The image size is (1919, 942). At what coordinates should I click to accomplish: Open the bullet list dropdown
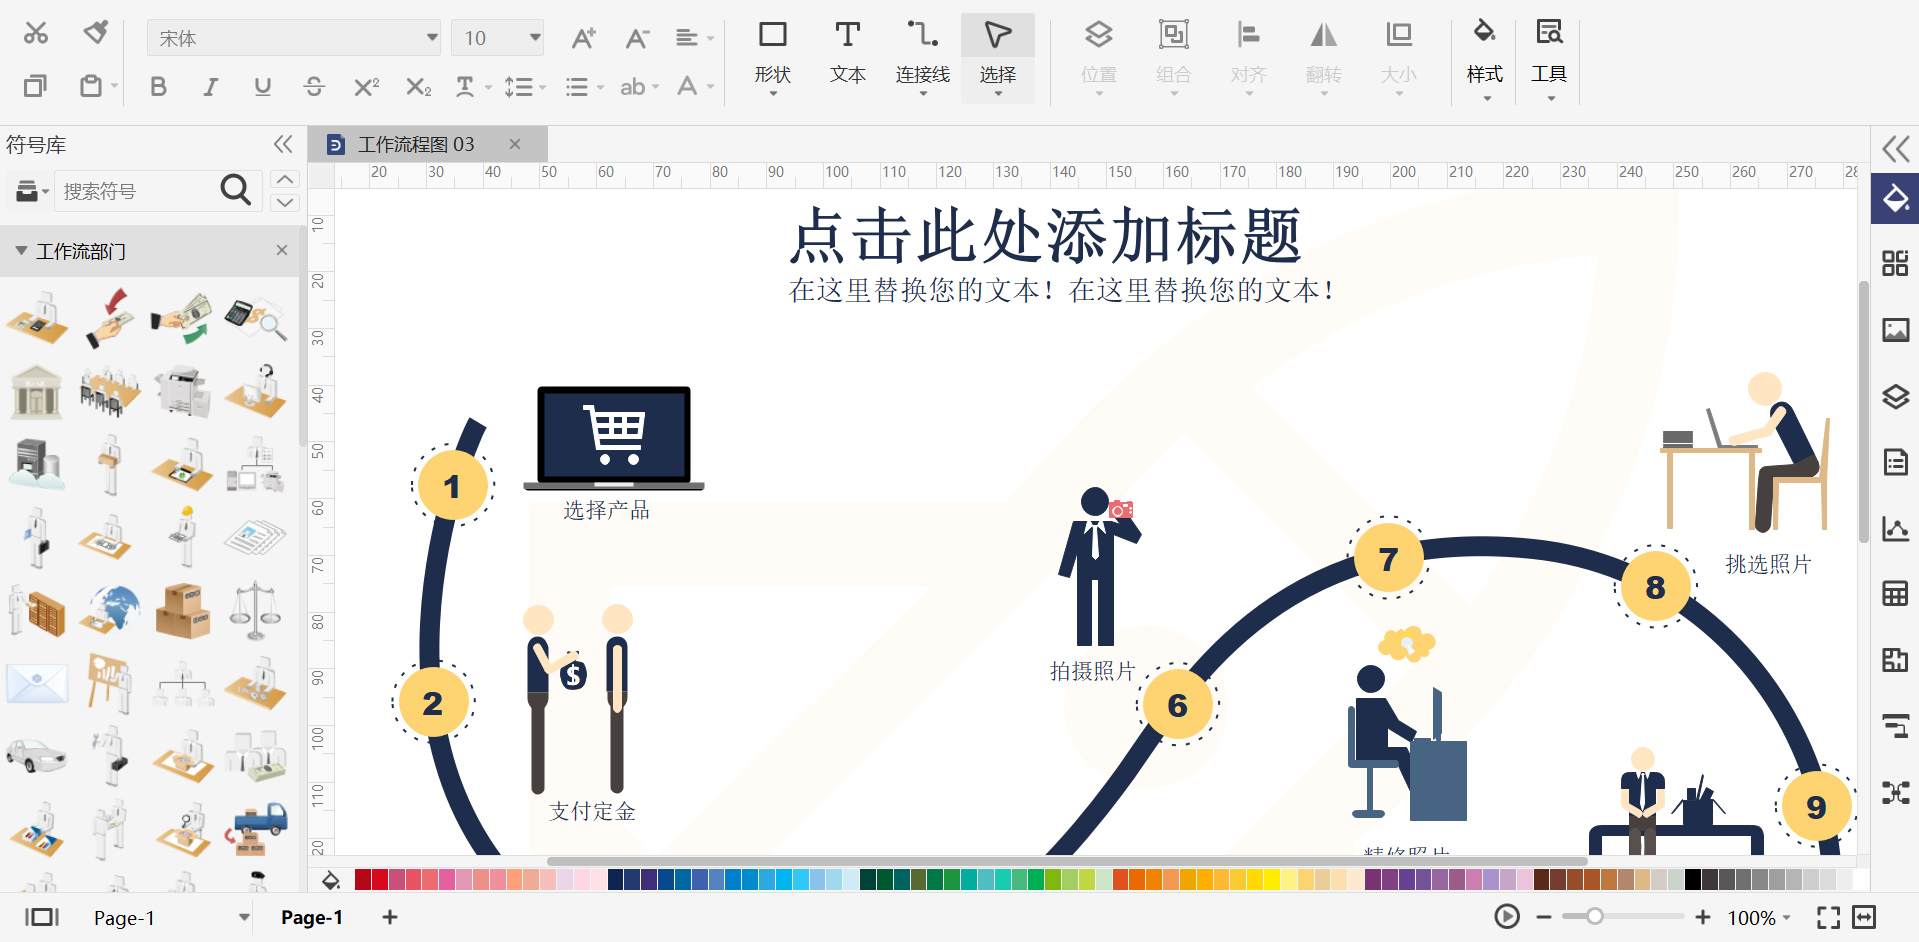tap(584, 87)
